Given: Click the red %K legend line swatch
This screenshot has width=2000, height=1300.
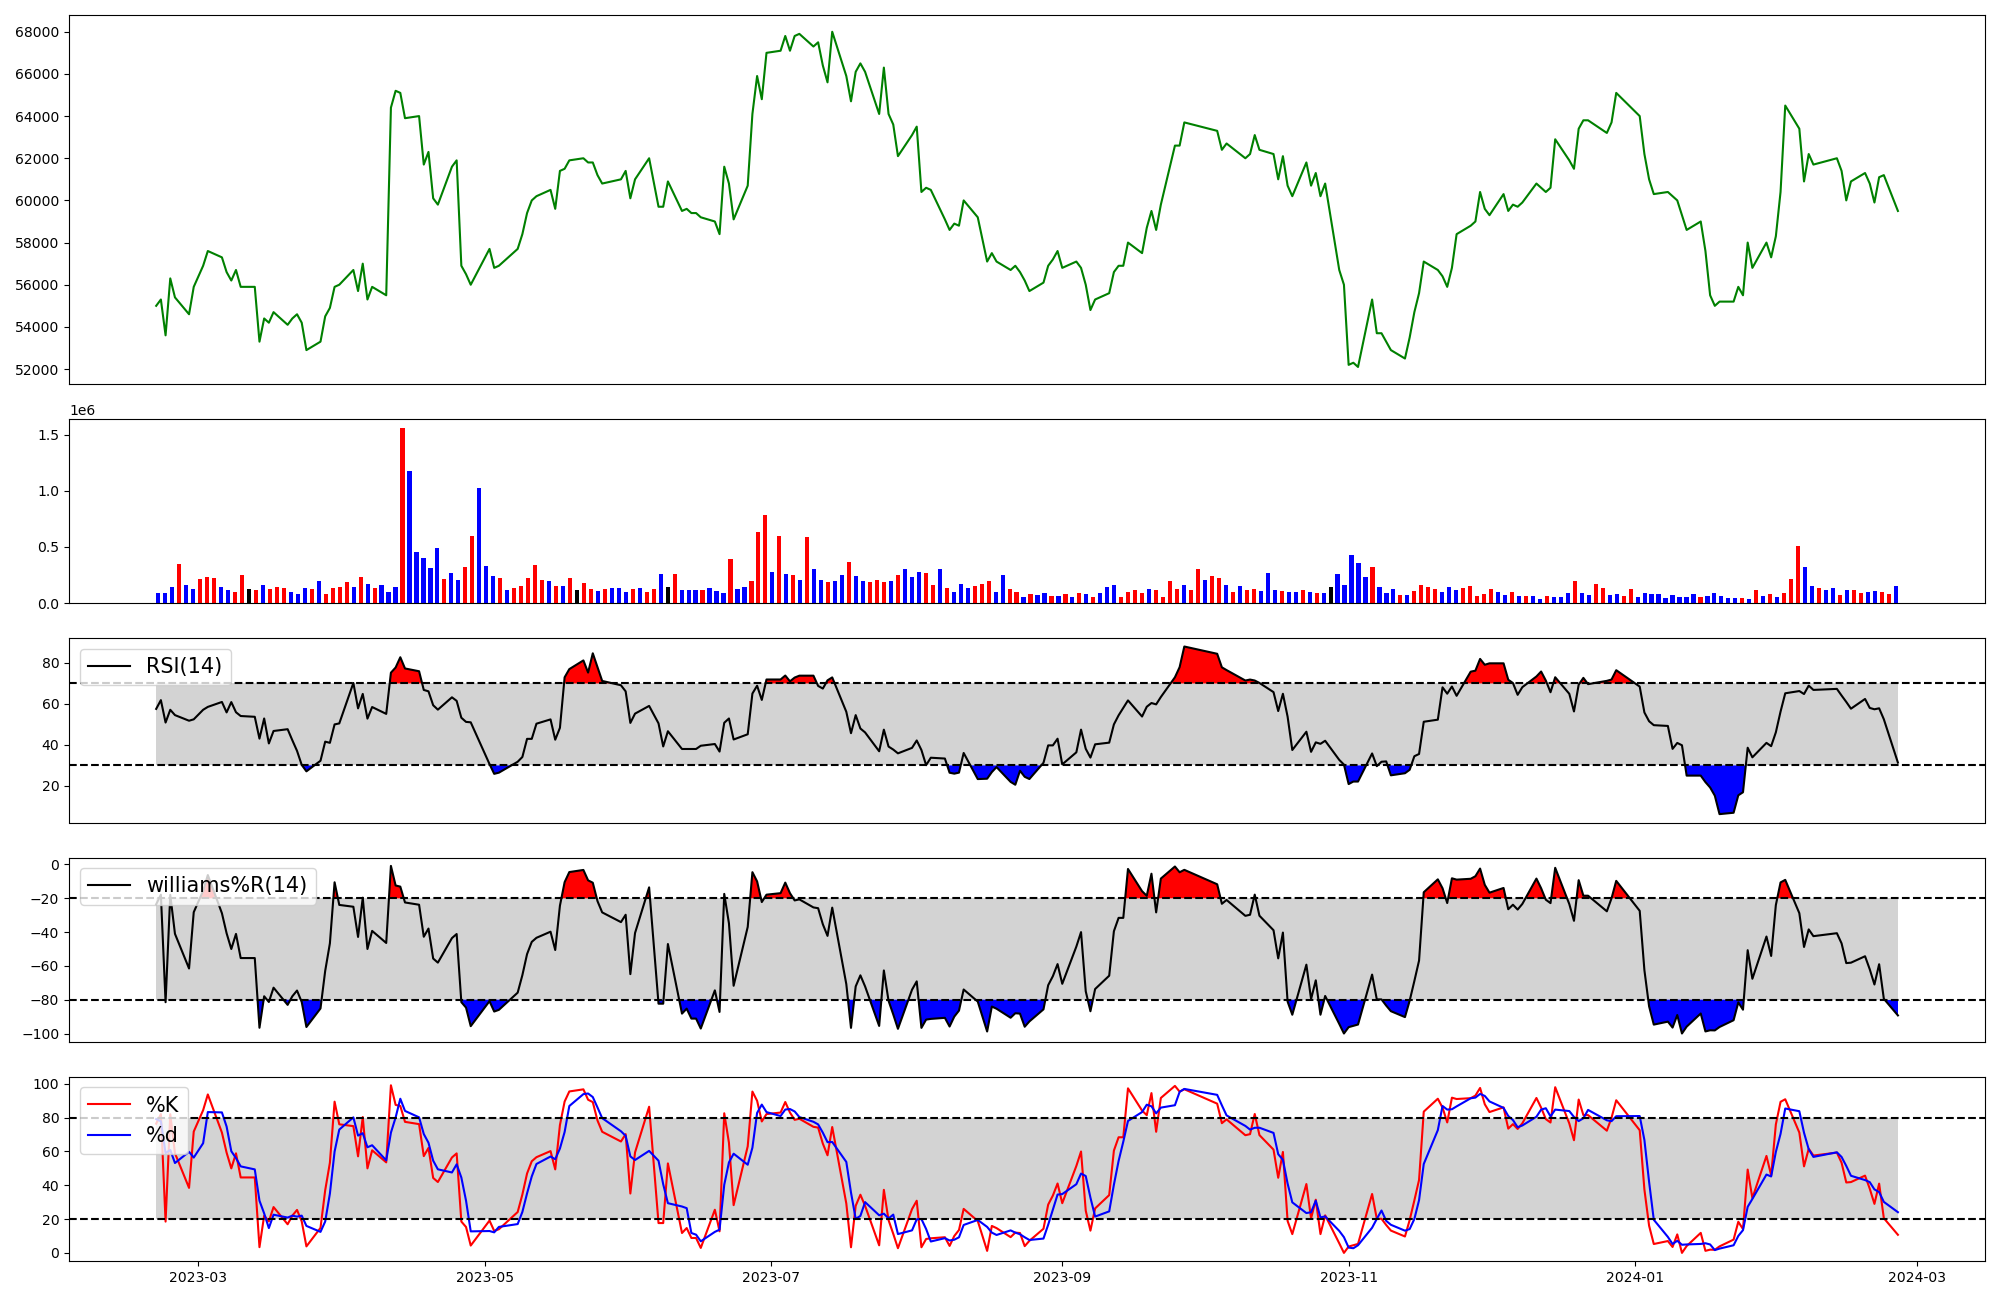Looking at the screenshot, I should coord(110,1105).
